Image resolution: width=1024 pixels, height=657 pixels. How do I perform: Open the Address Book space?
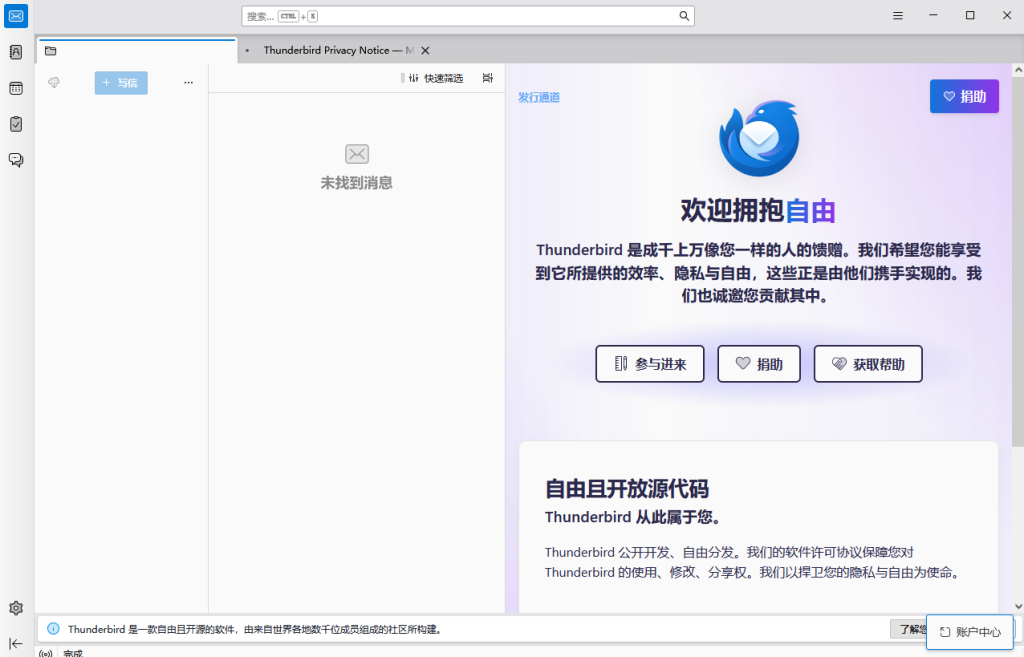point(16,52)
